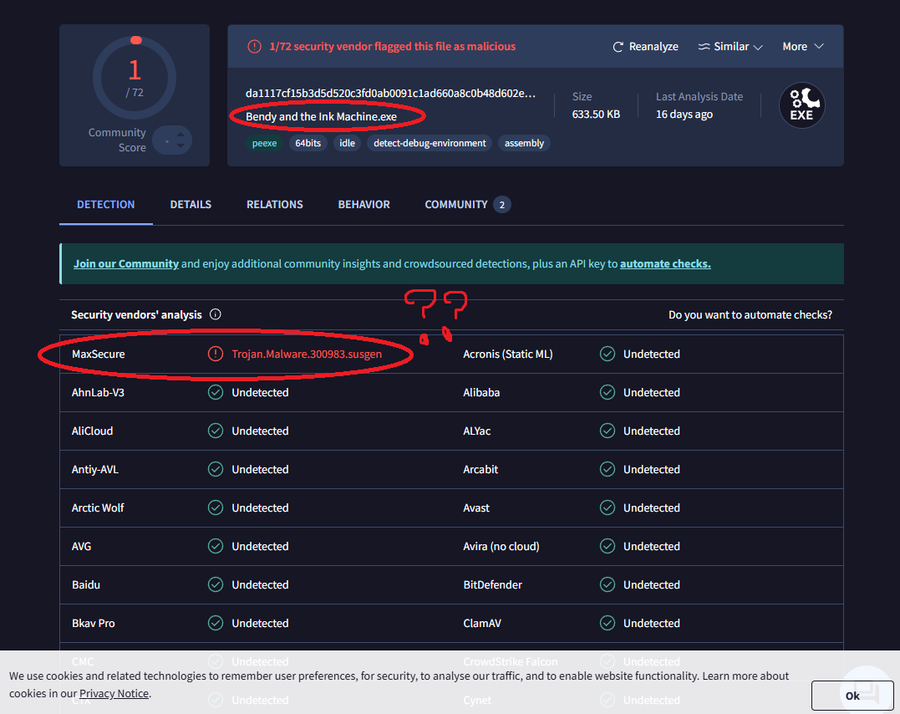This screenshot has width=900, height=714.
Task: Click the EXE file type icon
Action: coord(802,105)
